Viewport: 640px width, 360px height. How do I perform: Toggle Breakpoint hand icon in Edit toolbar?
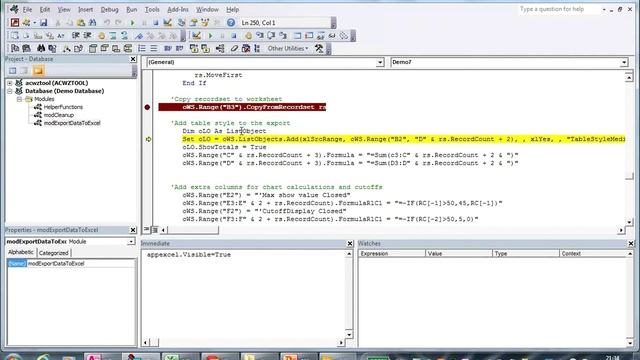point(101,36)
